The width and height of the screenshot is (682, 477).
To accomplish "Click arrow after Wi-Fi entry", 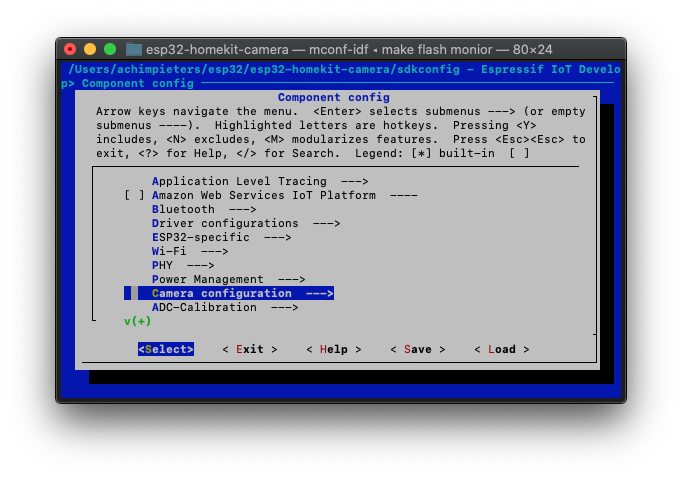I will pyautogui.click(x=214, y=251).
